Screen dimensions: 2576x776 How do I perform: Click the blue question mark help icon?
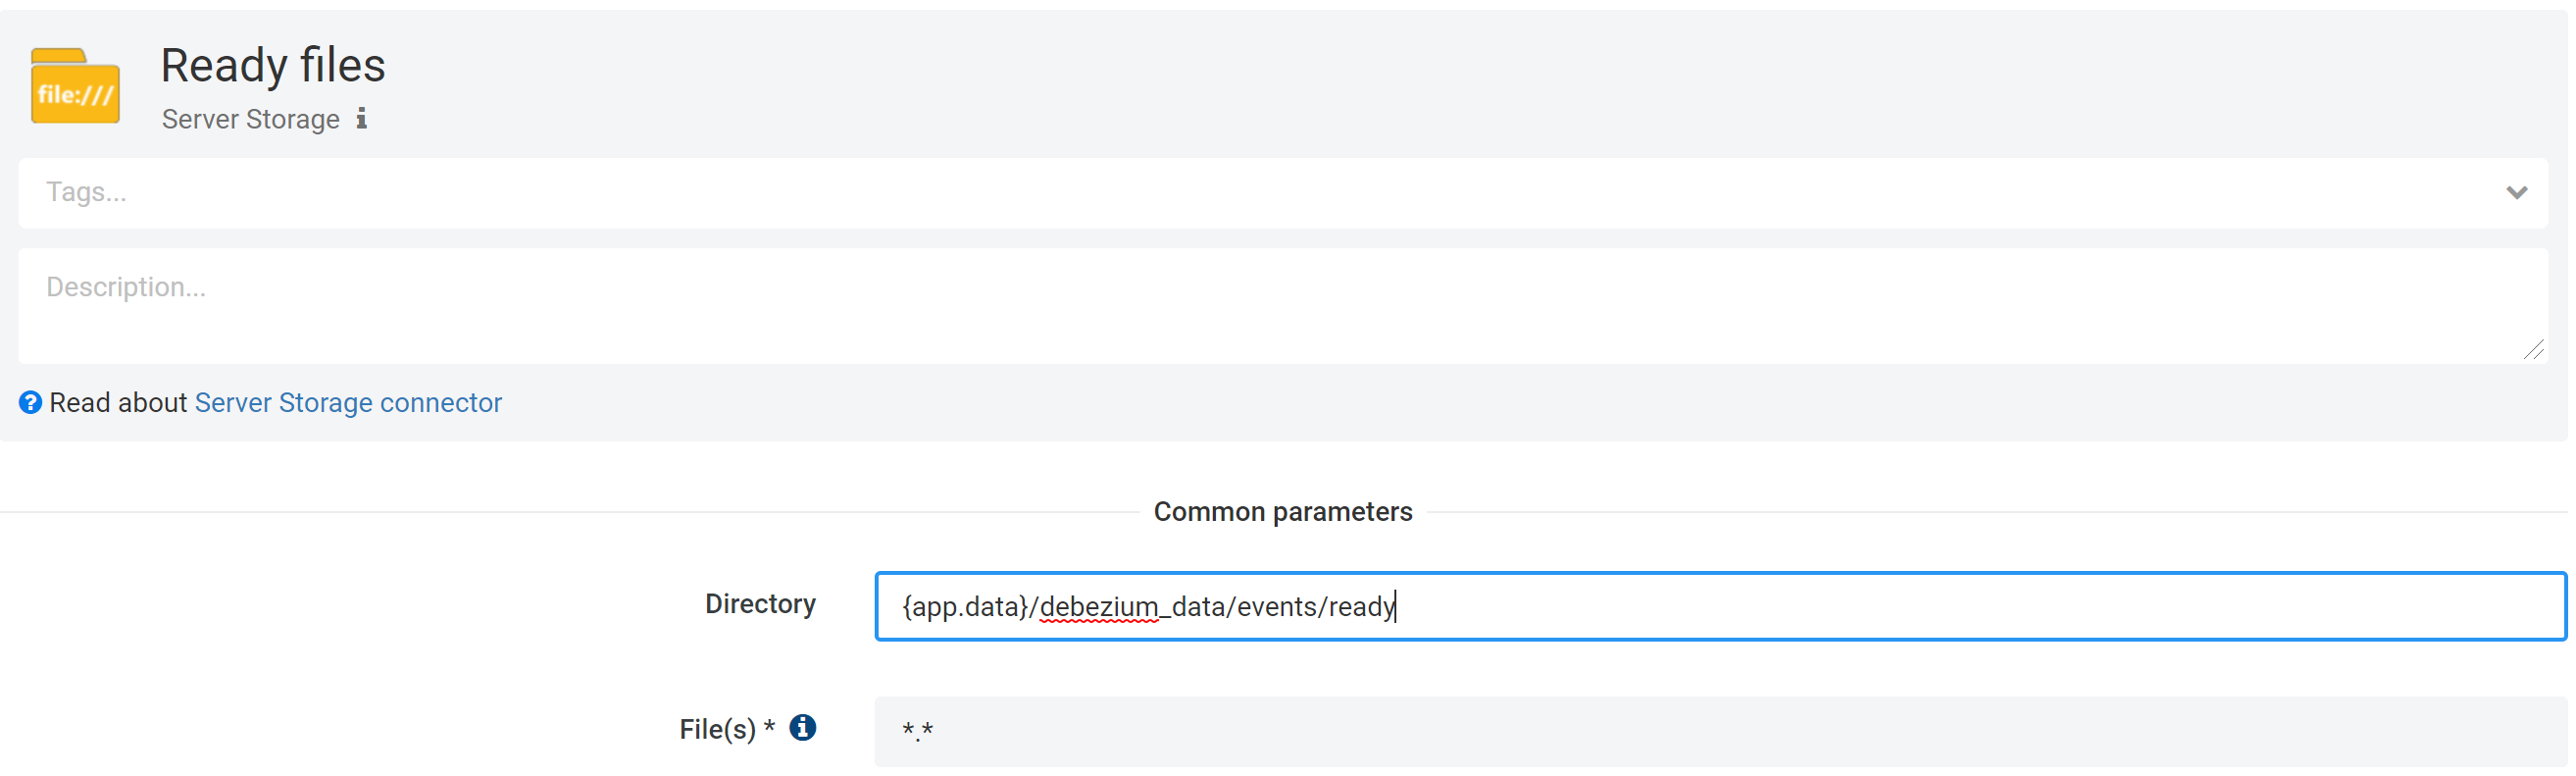30,402
